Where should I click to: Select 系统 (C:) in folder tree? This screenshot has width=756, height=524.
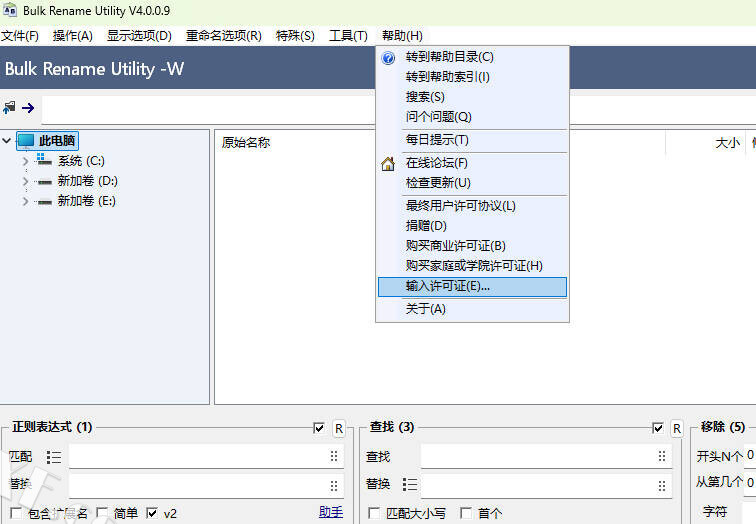81,161
